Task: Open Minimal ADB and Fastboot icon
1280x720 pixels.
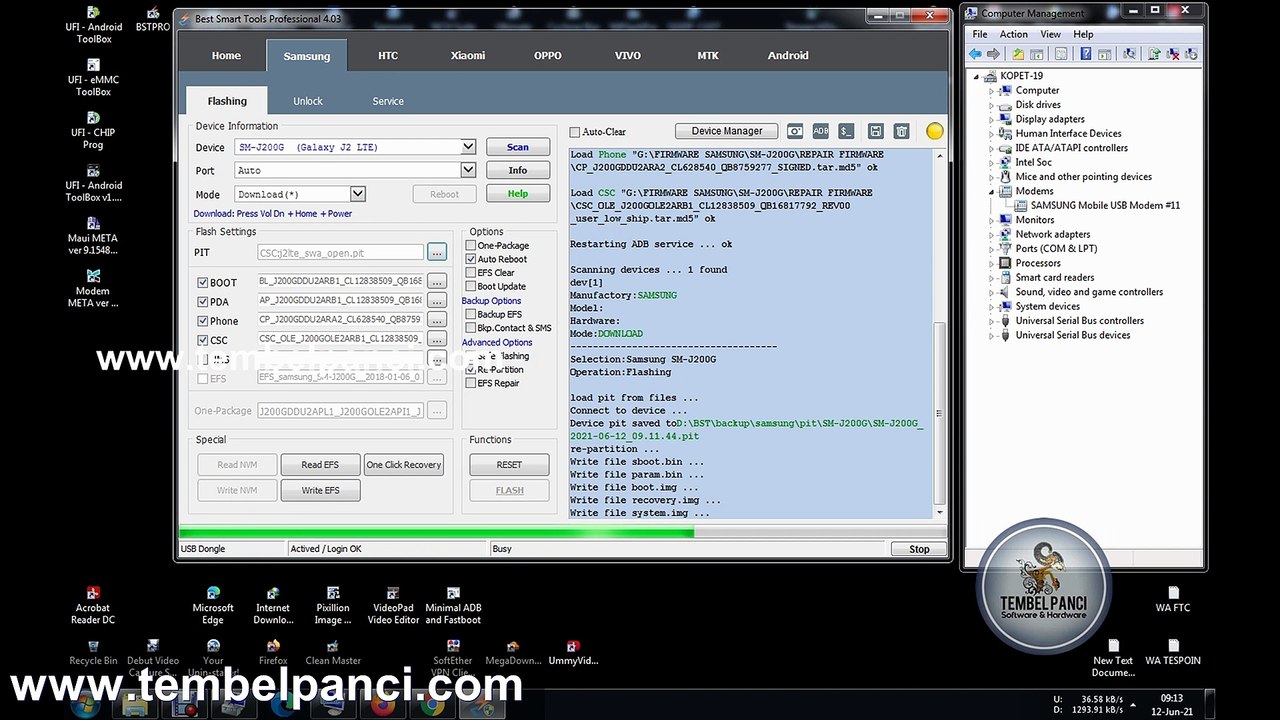Action: (x=453, y=606)
